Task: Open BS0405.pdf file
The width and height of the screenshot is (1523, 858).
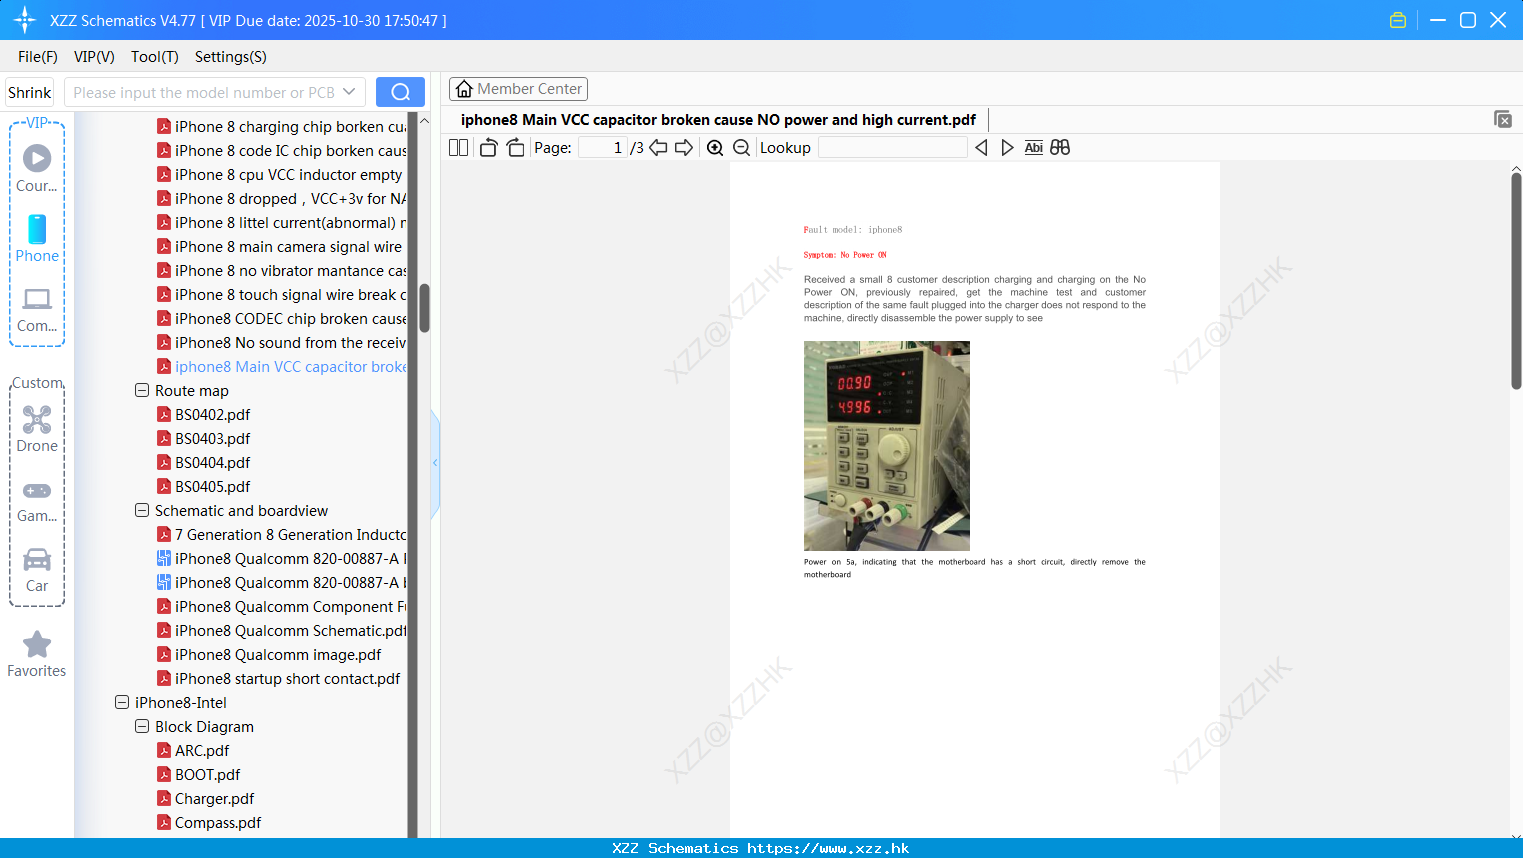Action: coord(204,486)
